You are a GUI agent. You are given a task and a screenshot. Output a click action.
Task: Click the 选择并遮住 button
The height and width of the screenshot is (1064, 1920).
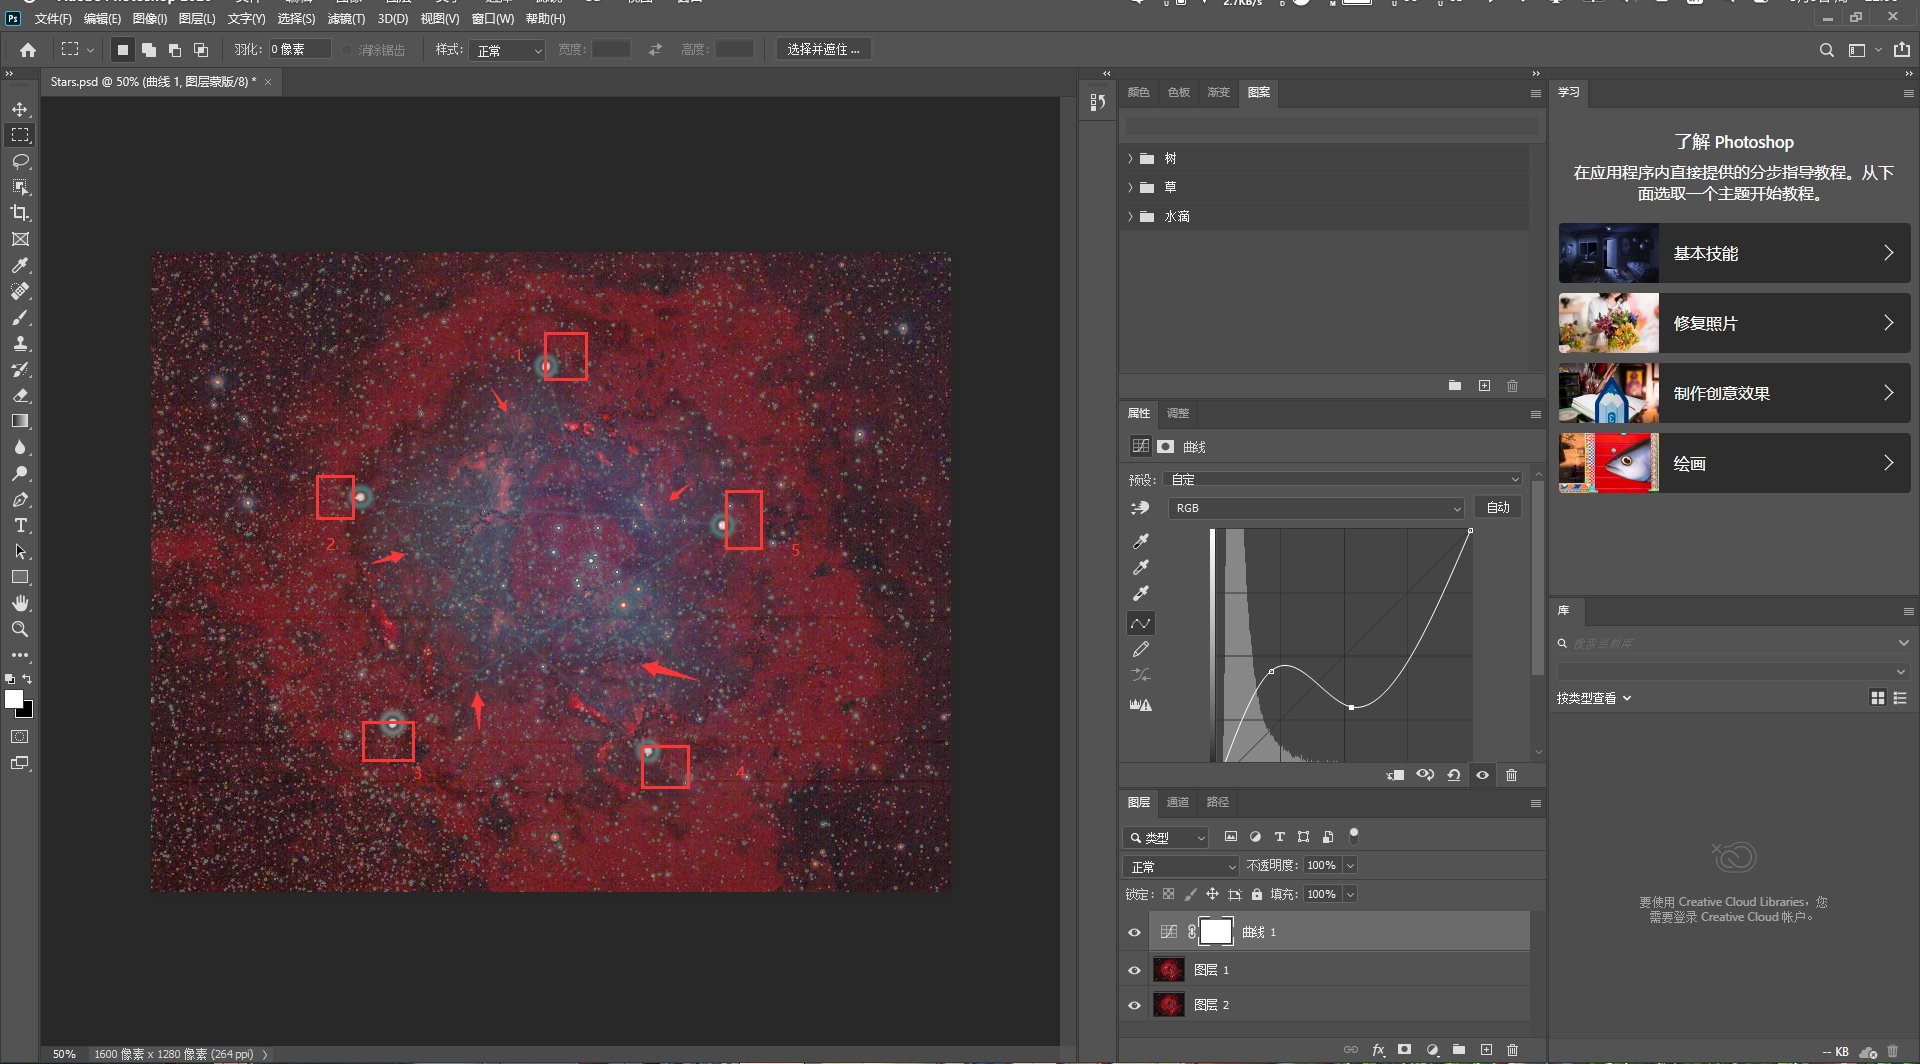pyautogui.click(x=823, y=49)
